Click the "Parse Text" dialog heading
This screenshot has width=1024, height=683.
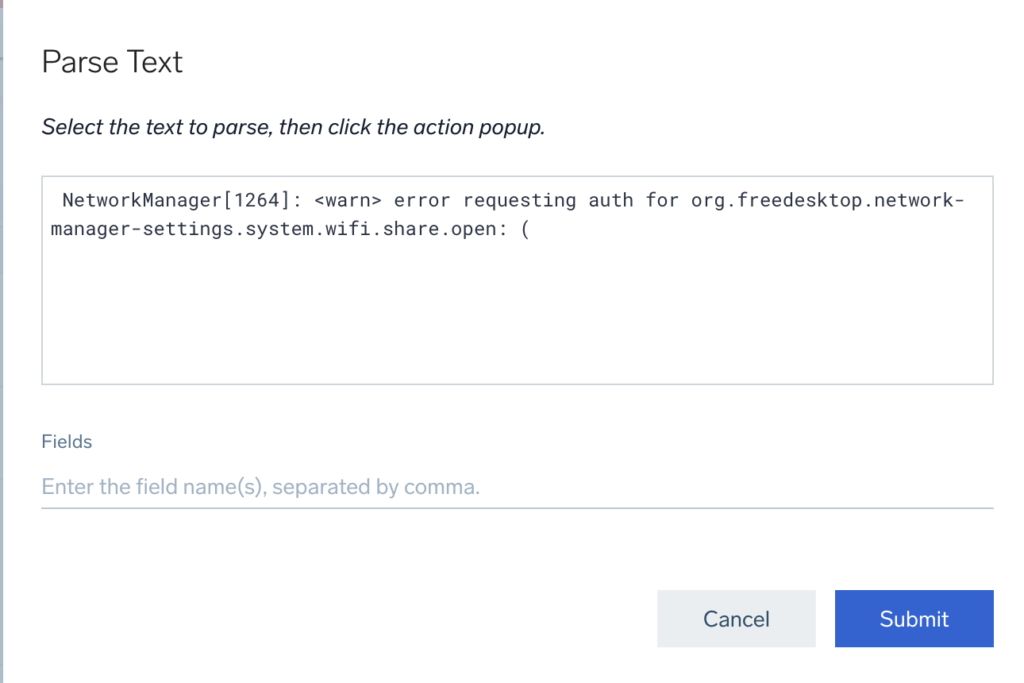point(112,62)
